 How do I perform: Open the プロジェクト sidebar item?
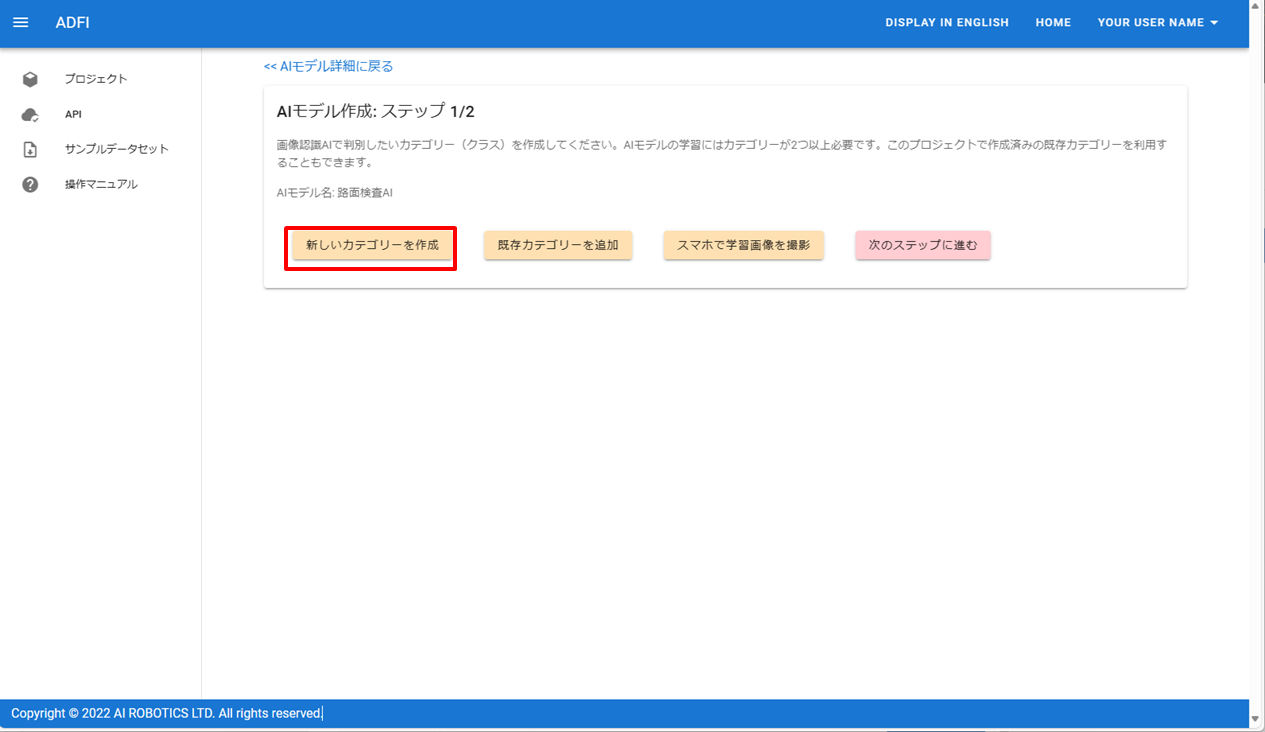click(100, 79)
